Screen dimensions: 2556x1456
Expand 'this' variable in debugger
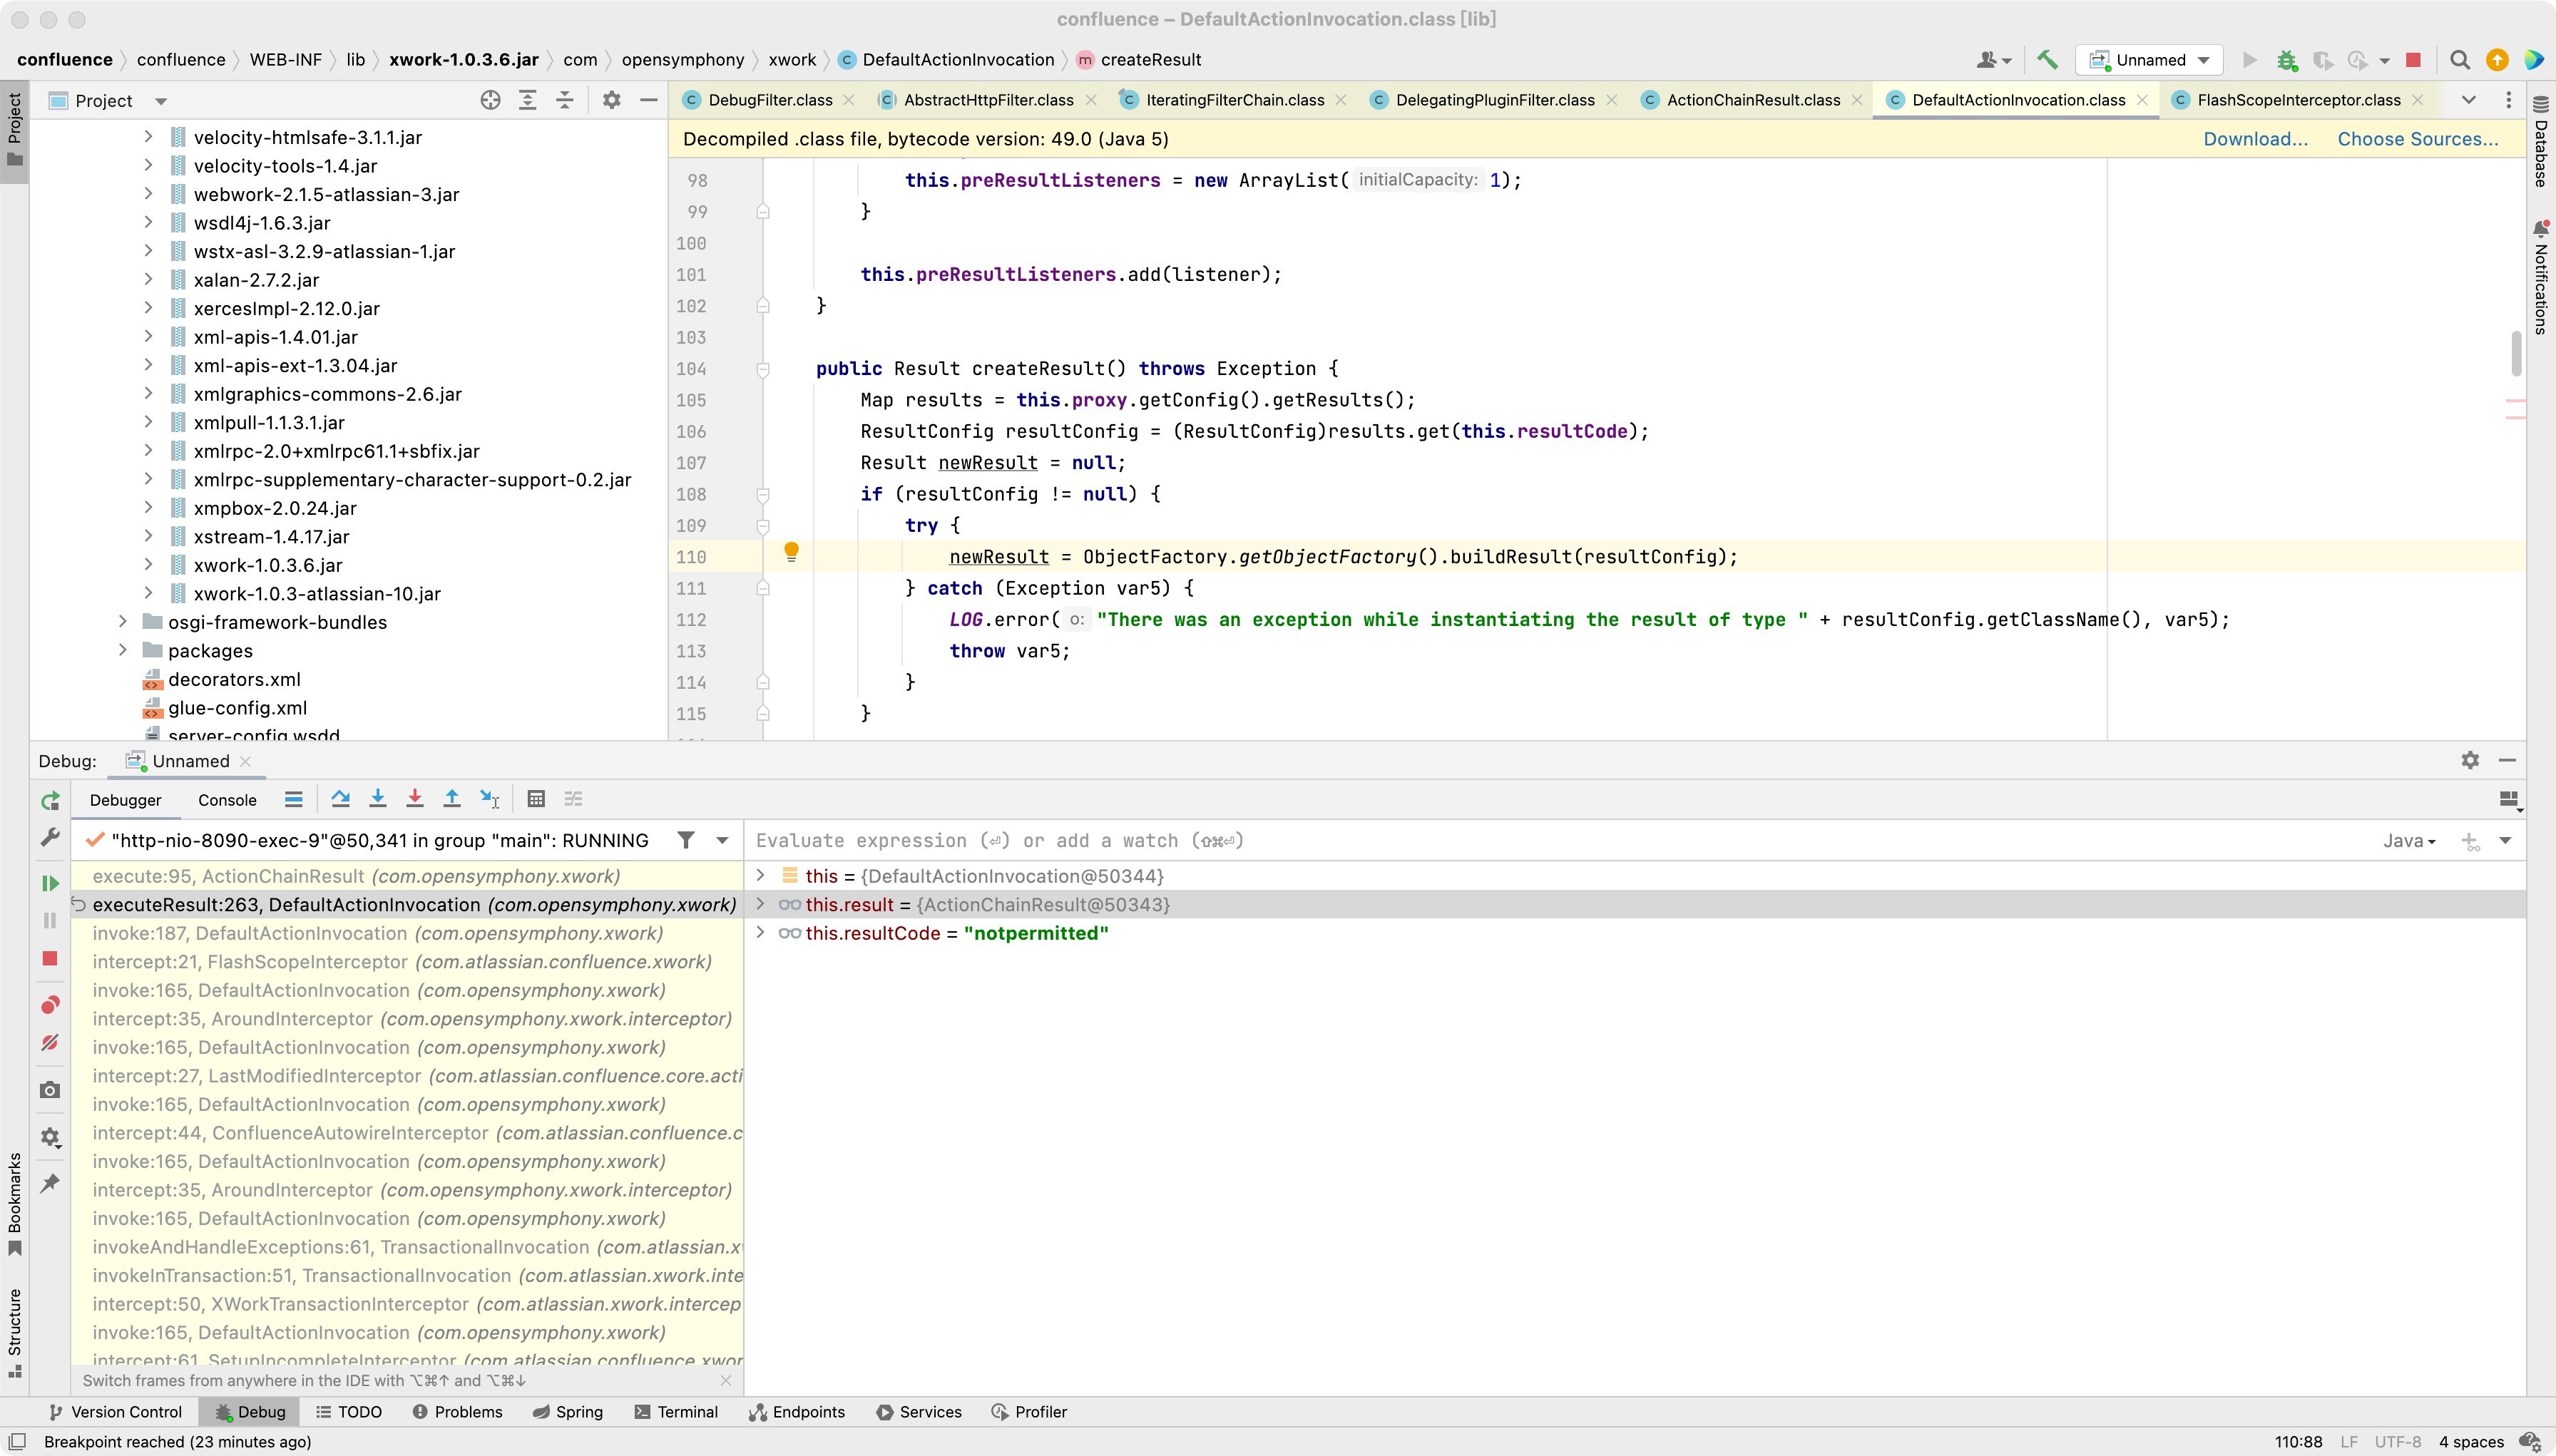pyautogui.click(x=760, y=875)
